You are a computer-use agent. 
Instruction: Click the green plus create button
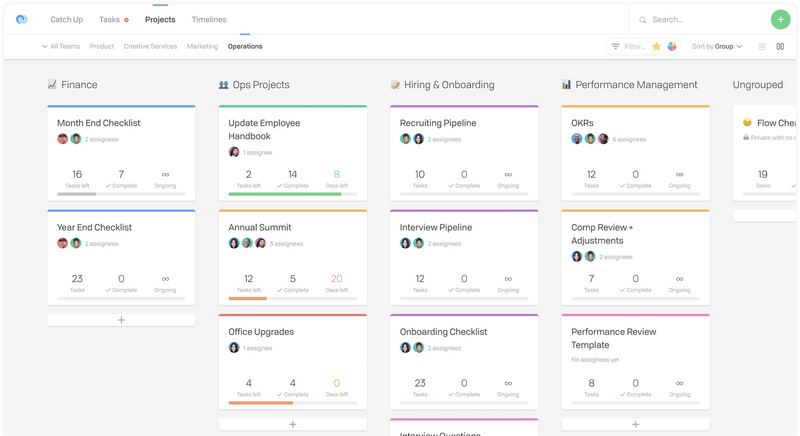coord(780,19)
